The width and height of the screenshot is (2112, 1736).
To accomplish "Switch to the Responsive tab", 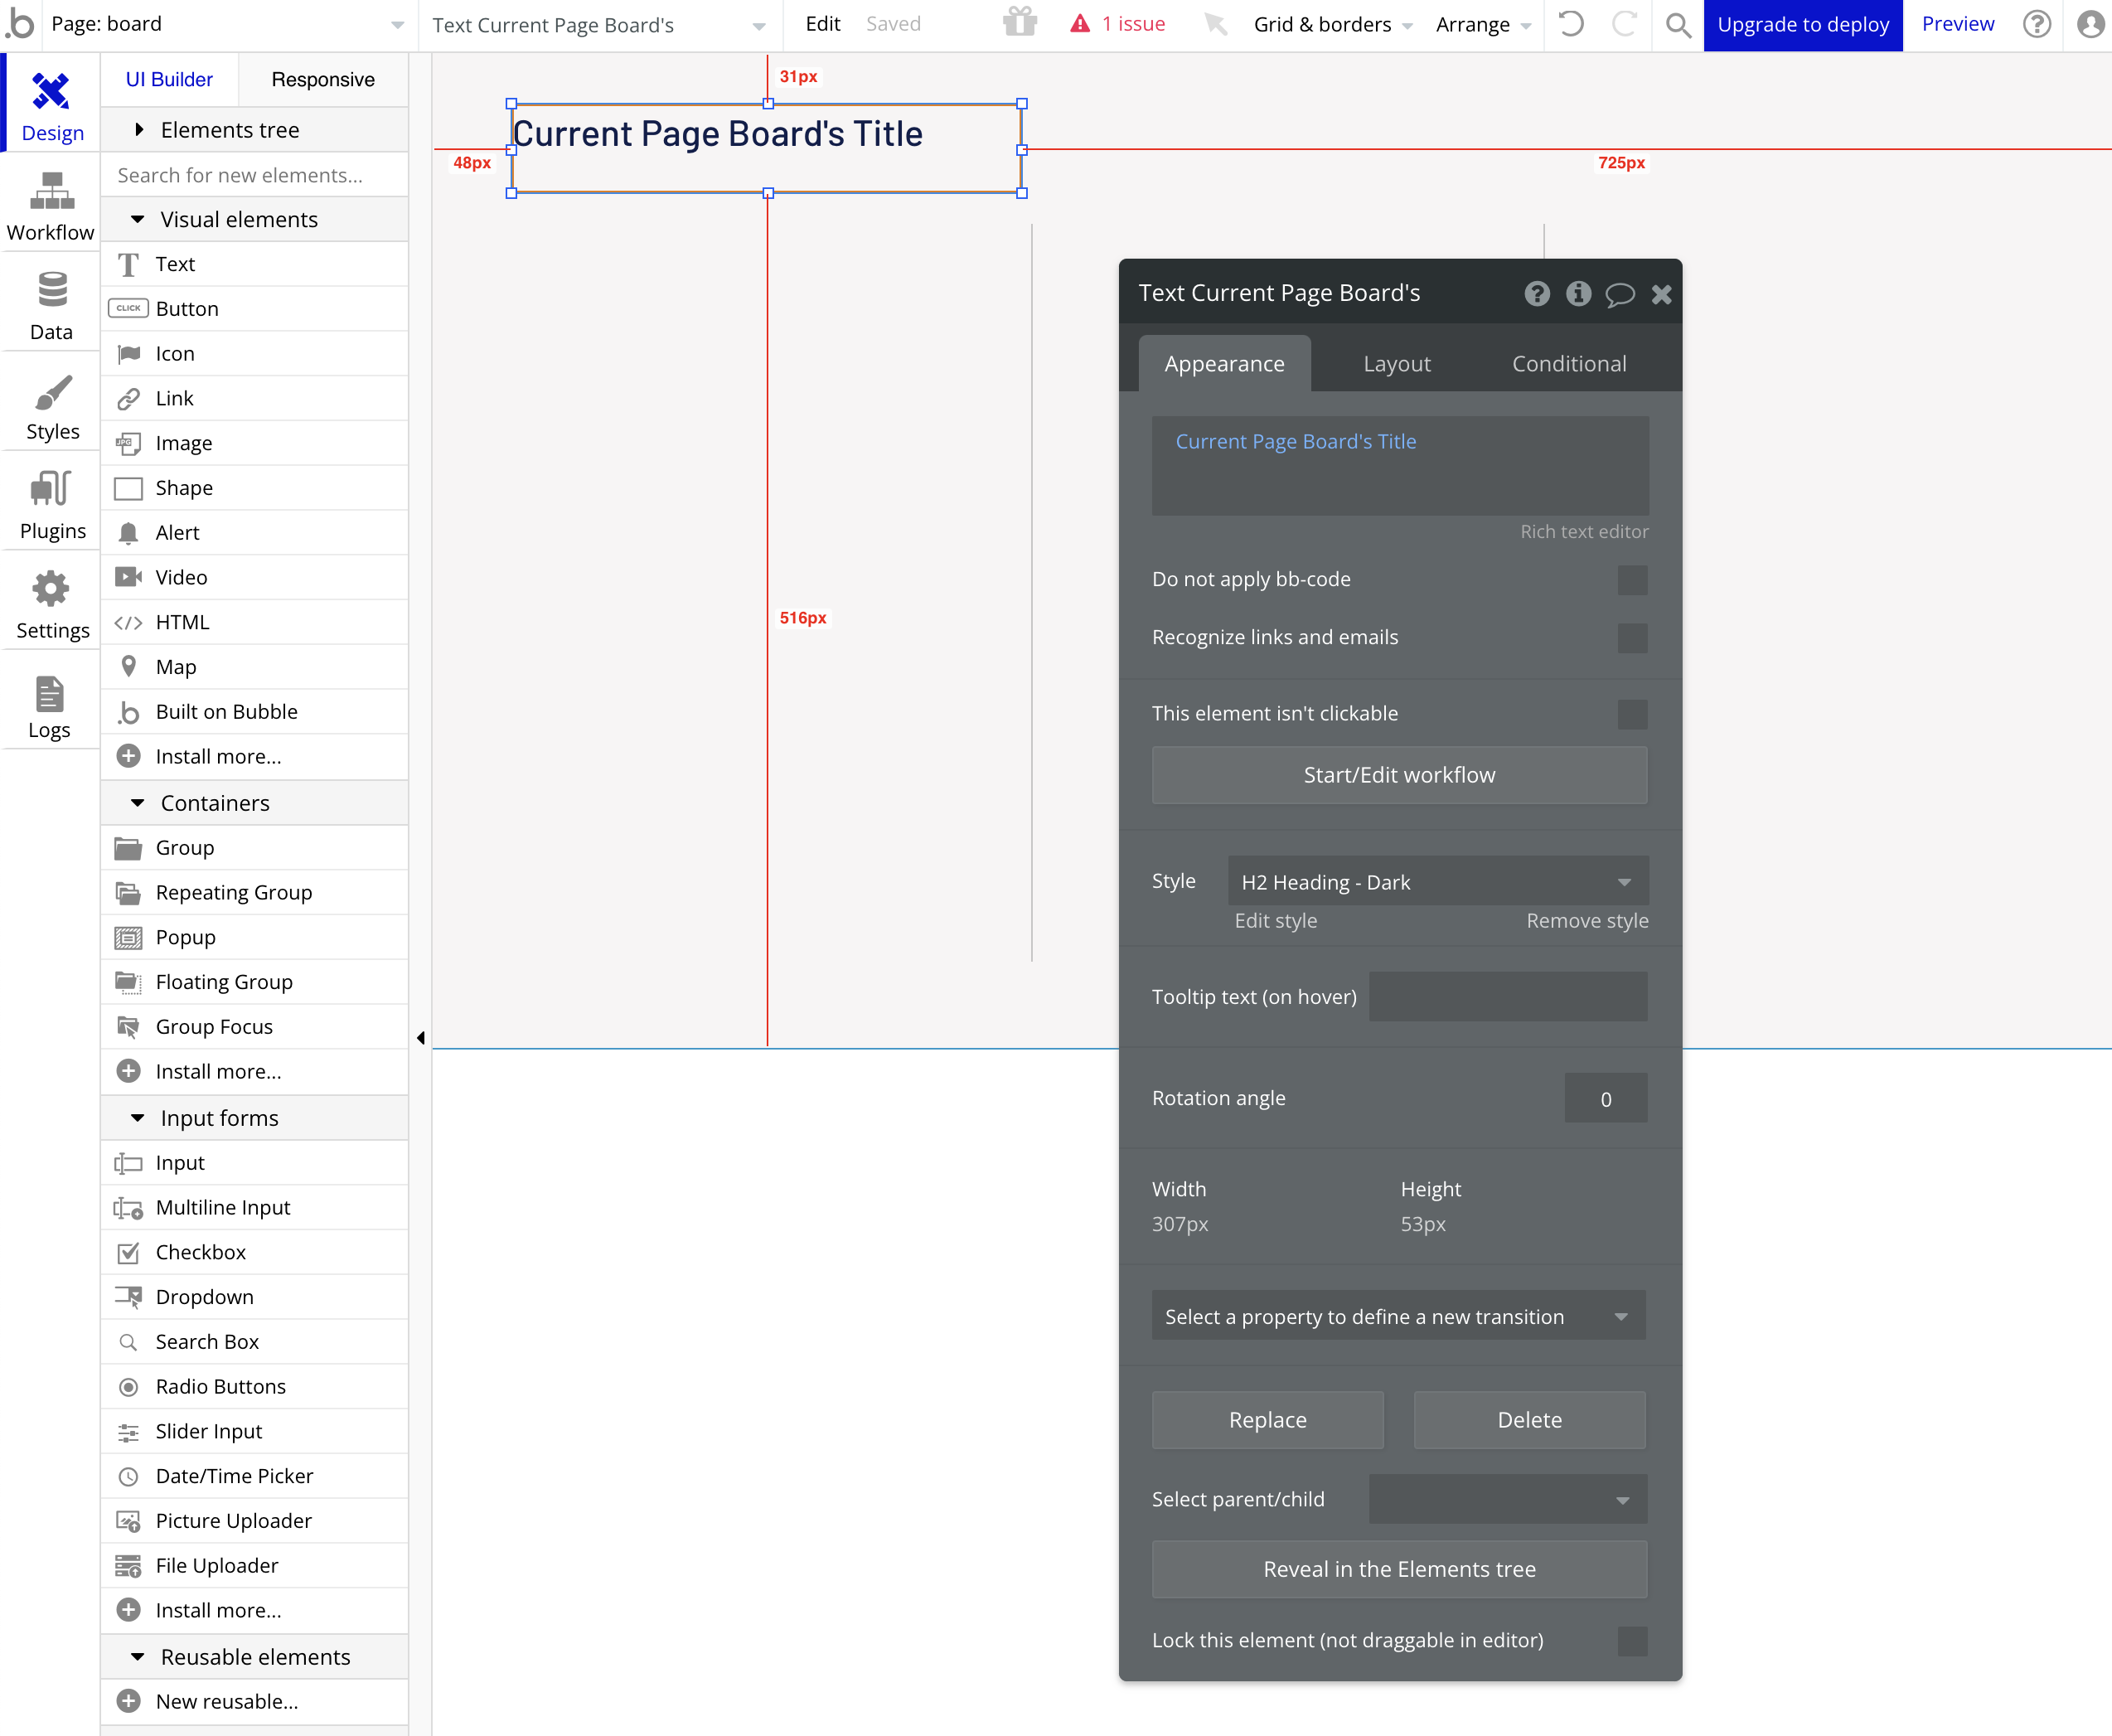I will (x=322, y=79).
